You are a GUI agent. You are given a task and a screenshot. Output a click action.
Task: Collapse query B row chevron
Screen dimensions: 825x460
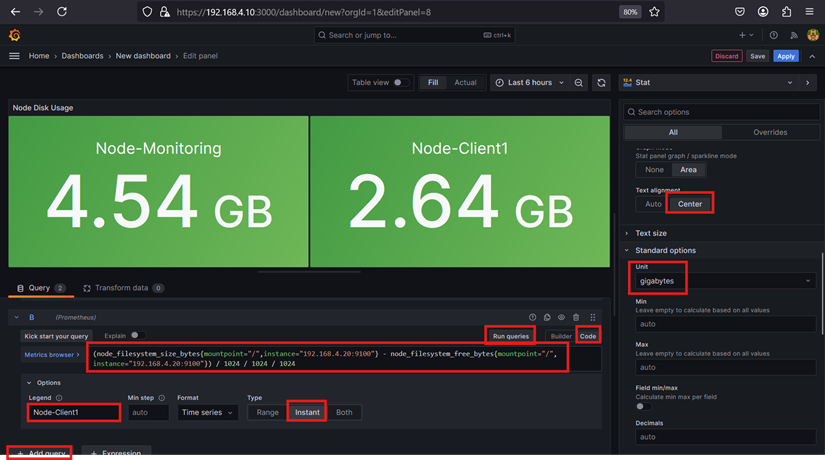coord(16,317)
